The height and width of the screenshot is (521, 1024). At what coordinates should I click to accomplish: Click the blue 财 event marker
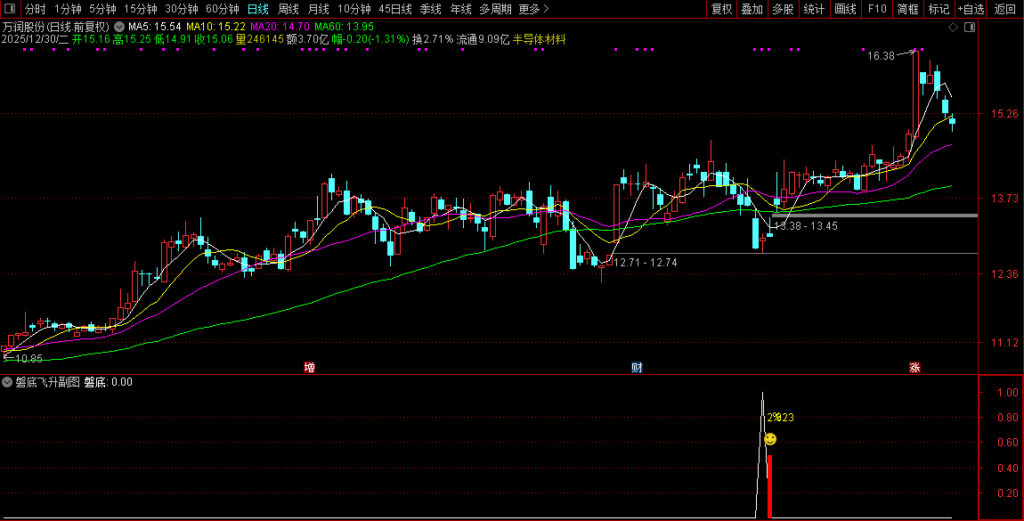[x=636, y=367]
